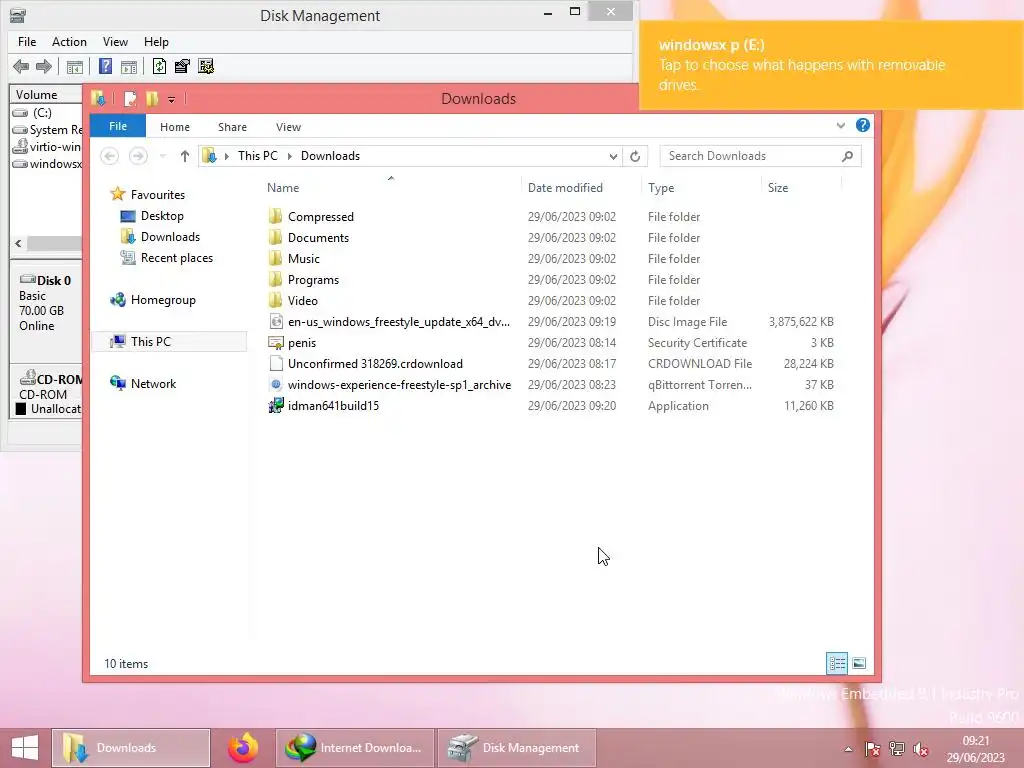This screenshot has height=768, width=1024.
Task: Open Firefox from the taskbar
Action: (243, 748)
